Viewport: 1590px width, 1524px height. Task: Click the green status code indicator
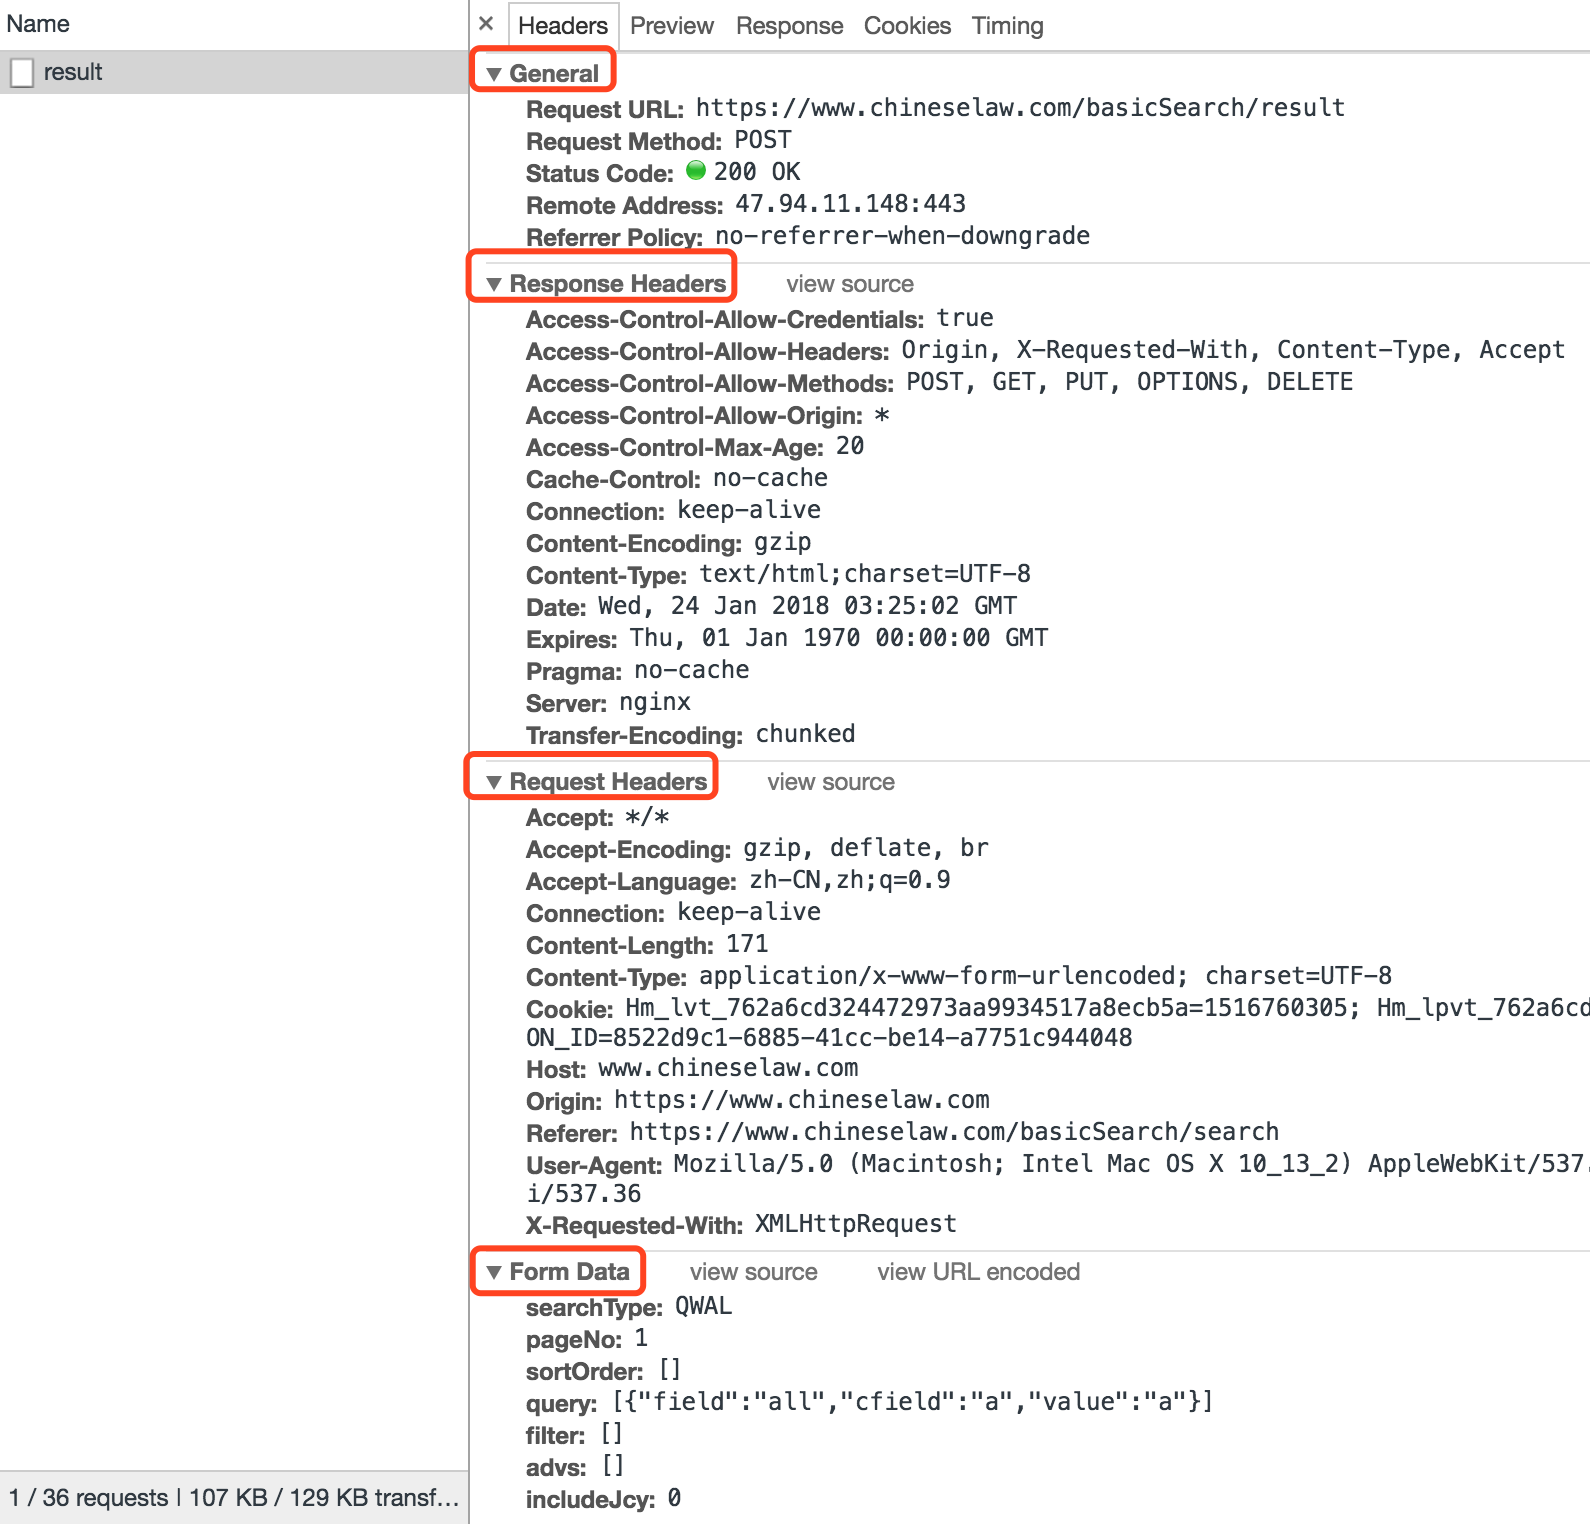[696, 171]
